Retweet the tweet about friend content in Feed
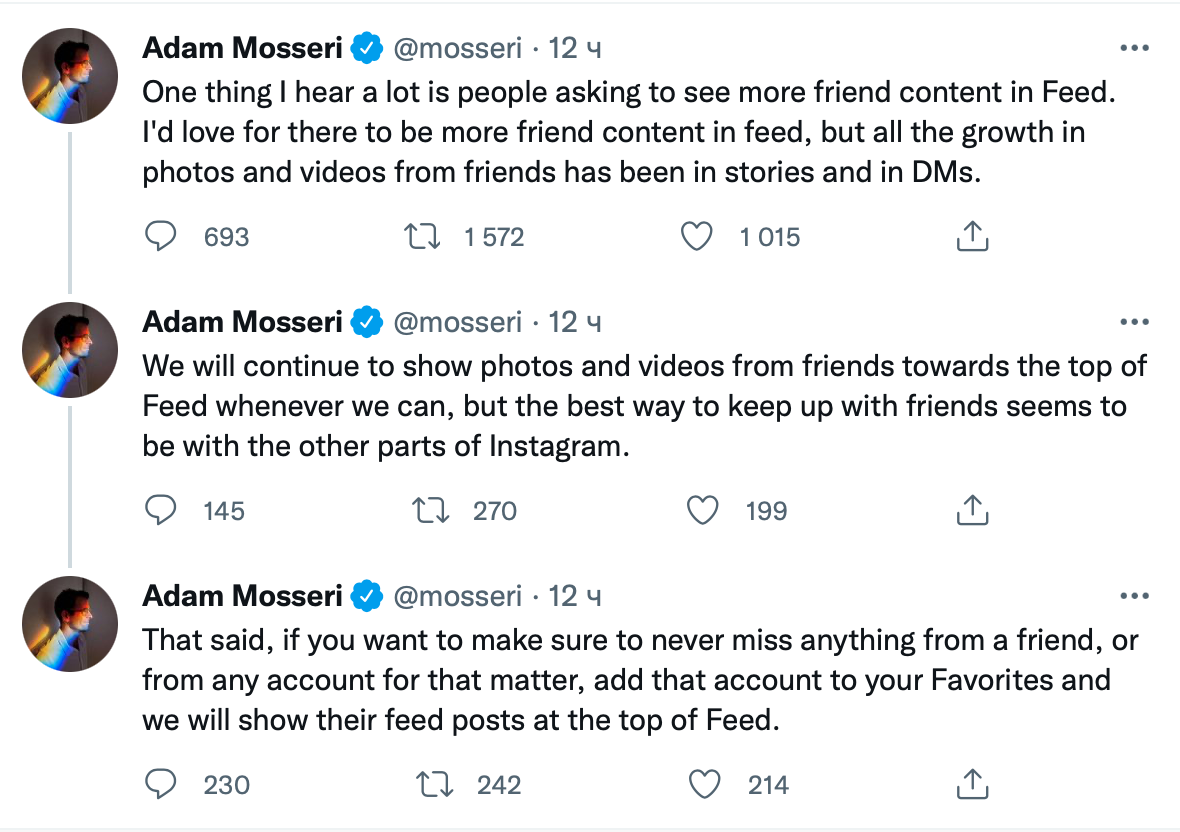 click(418, 236)
